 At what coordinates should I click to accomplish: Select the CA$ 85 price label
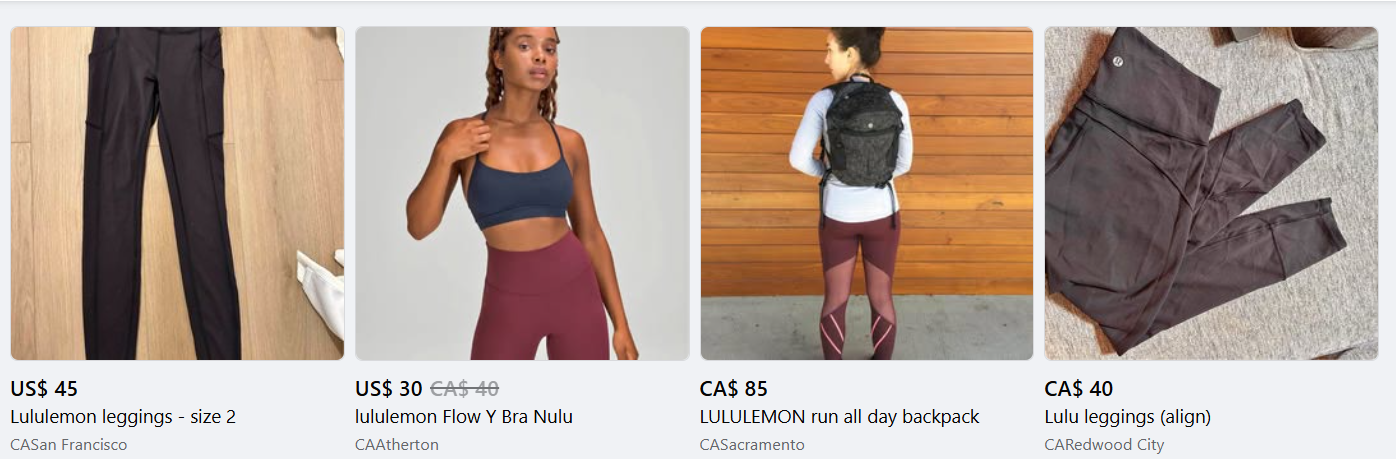pyautogui.click(x=734, y=389)
